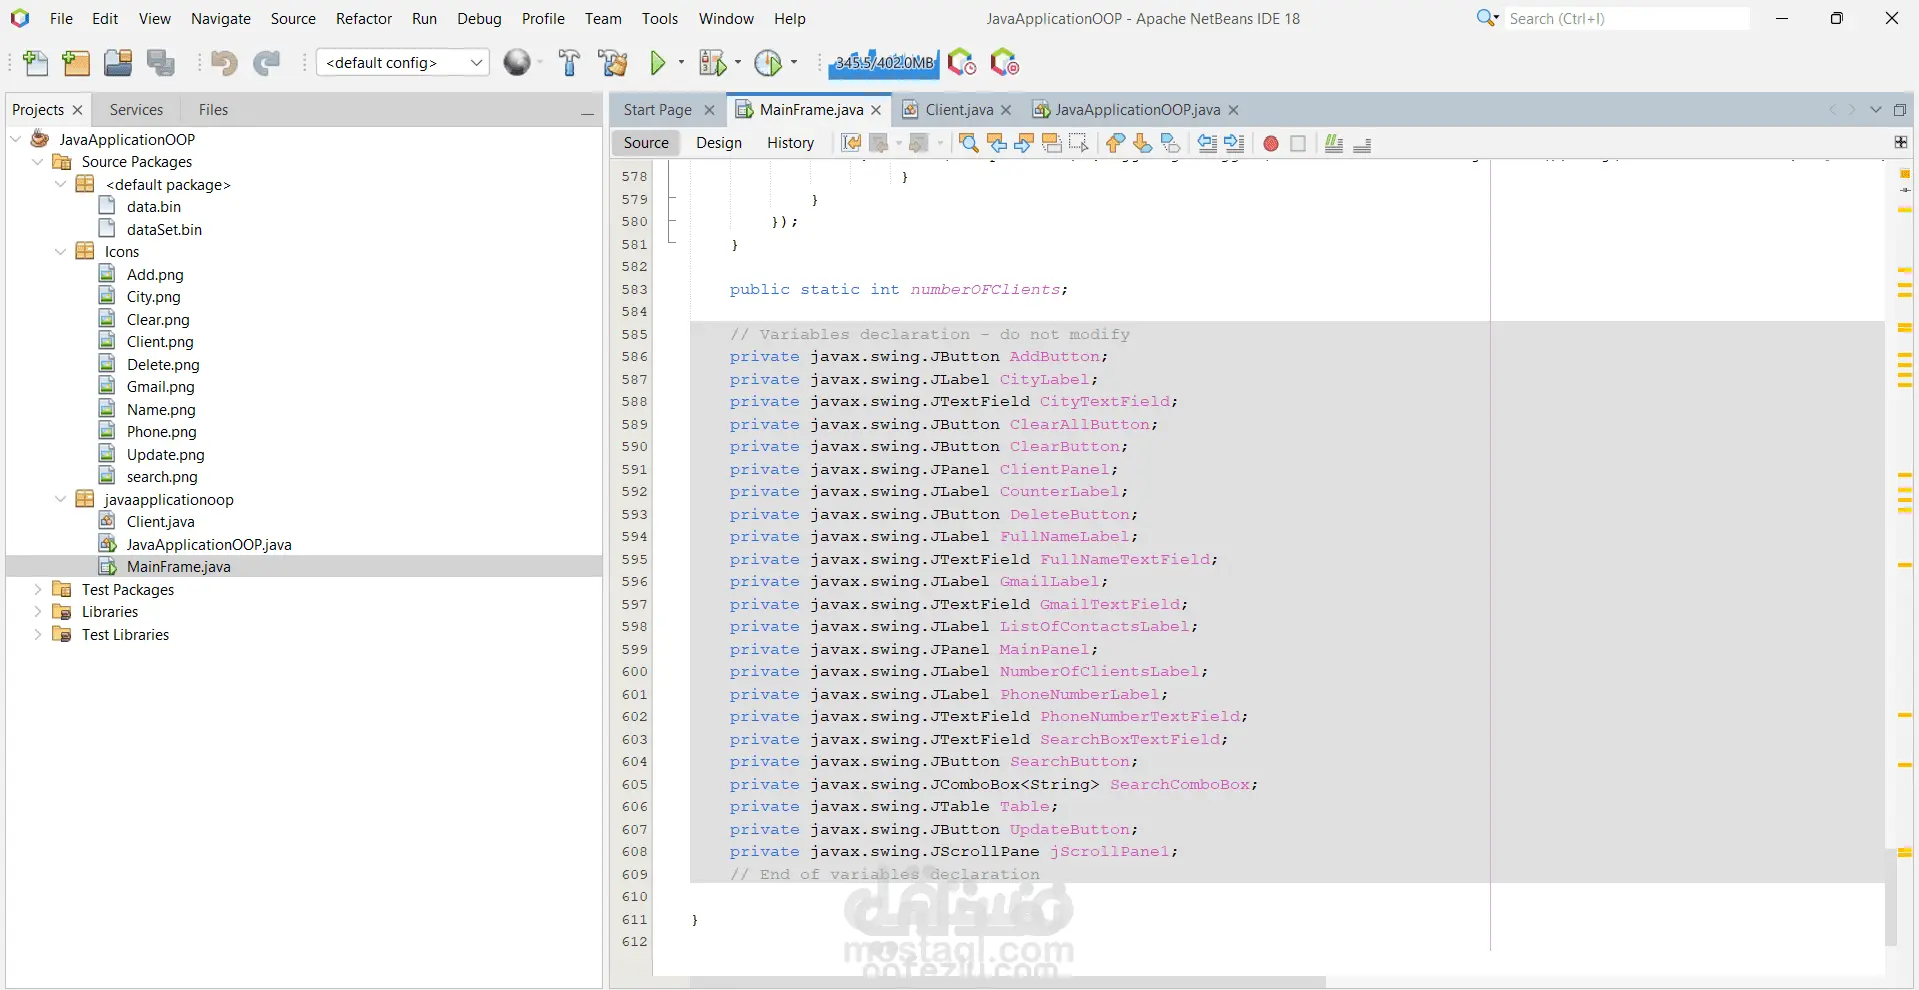The width and height of the screenshot is (1919, 990).
Task: Click the Find Previous Occurrence icon
Action: pos(997,143)
